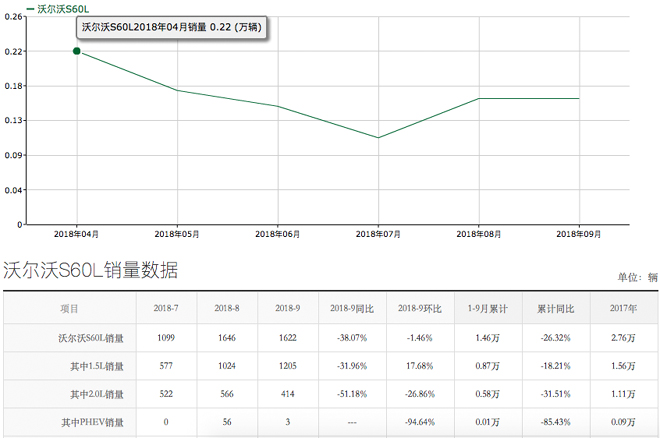The width and height of the screenshot is (660, 438).
Task: Click the 17.68% cell
Action: click(x=420, y=366)
